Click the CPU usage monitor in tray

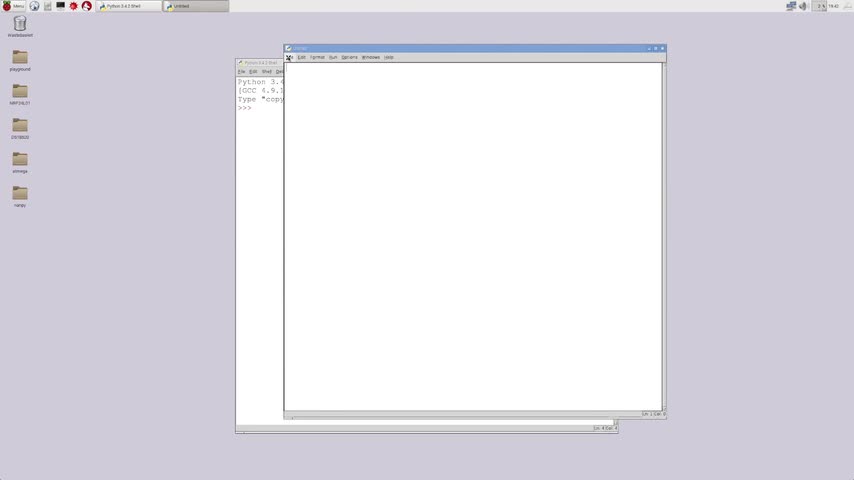coord(819,6)
